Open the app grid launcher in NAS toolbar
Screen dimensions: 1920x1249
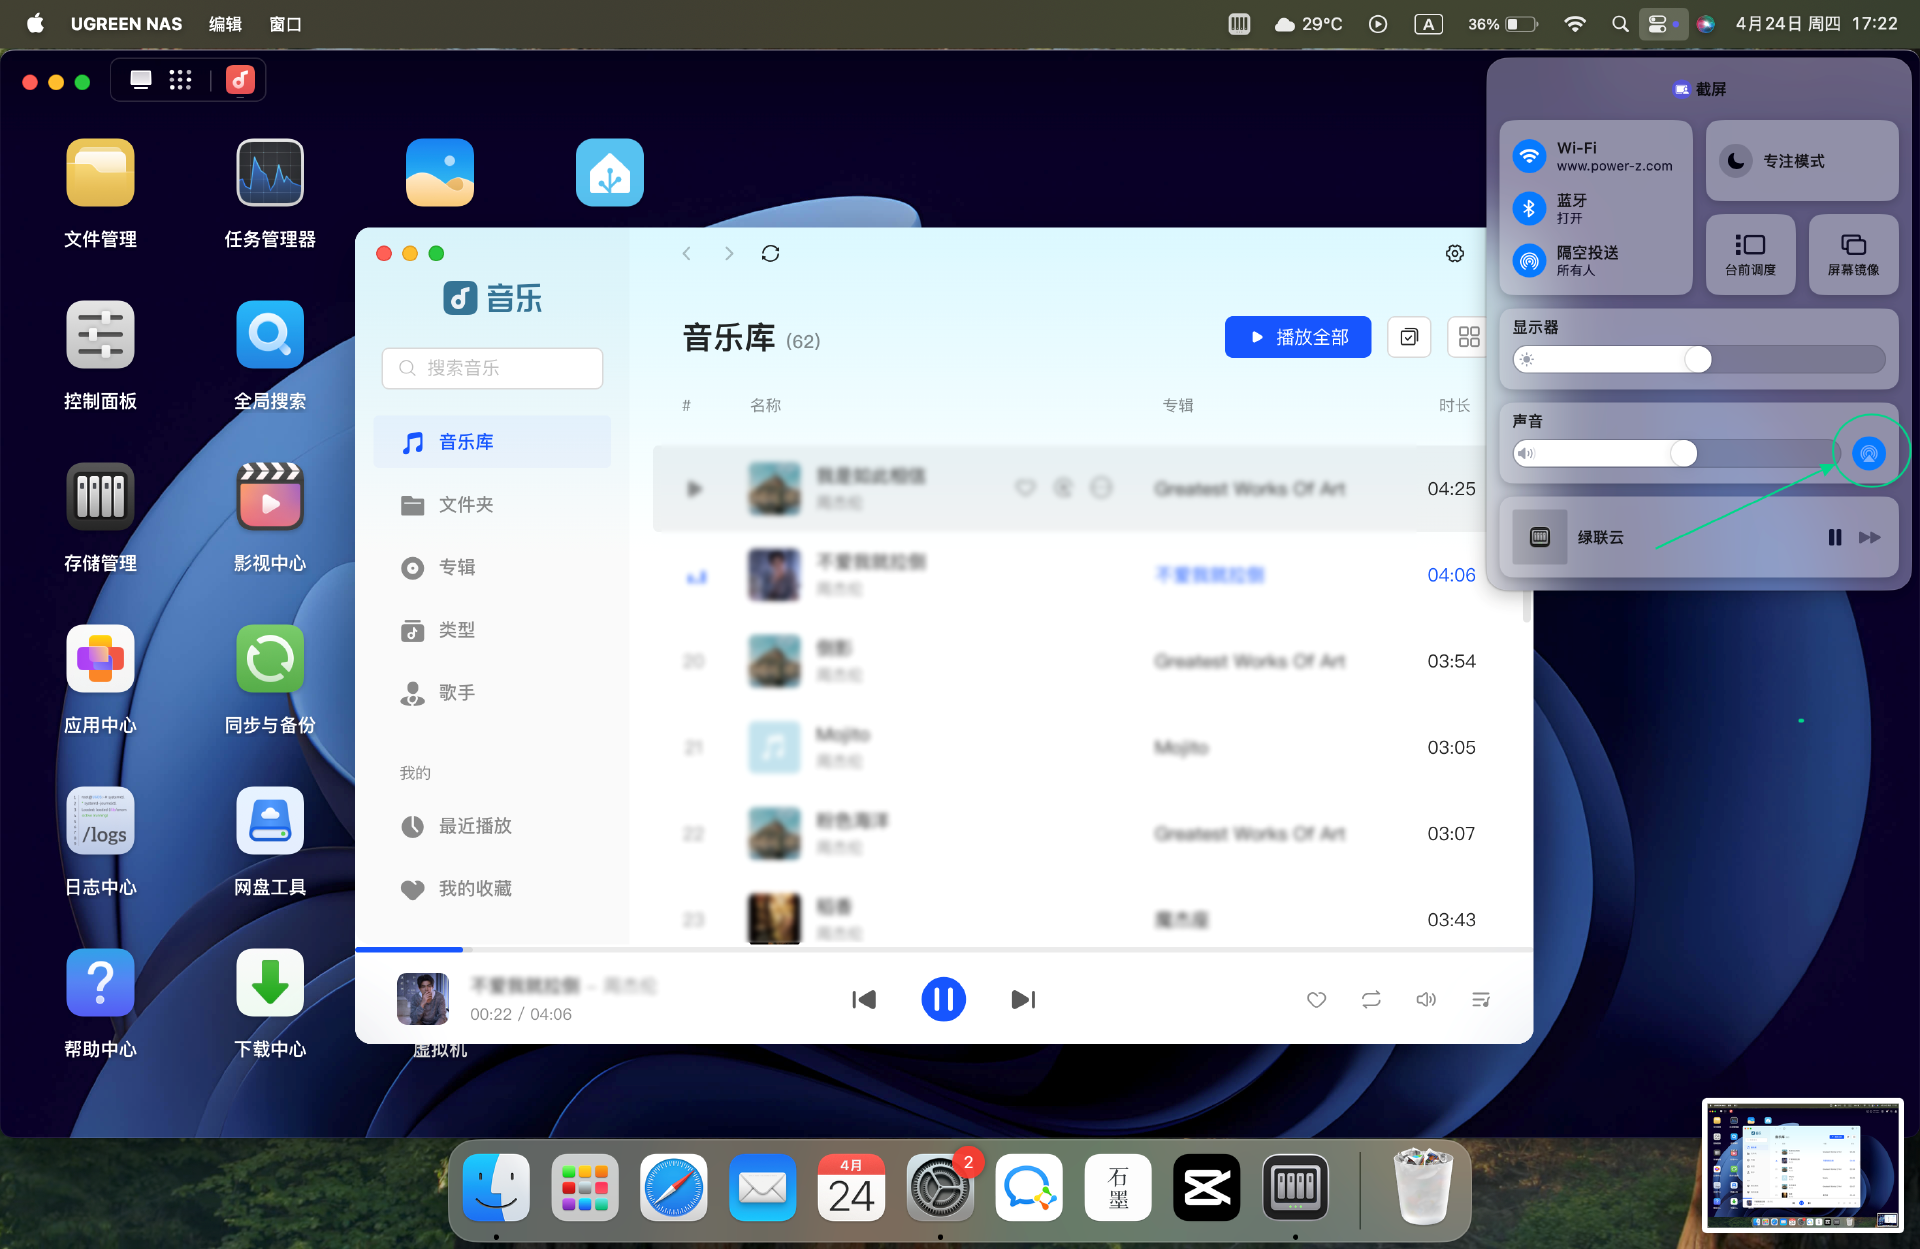(180, 80)
